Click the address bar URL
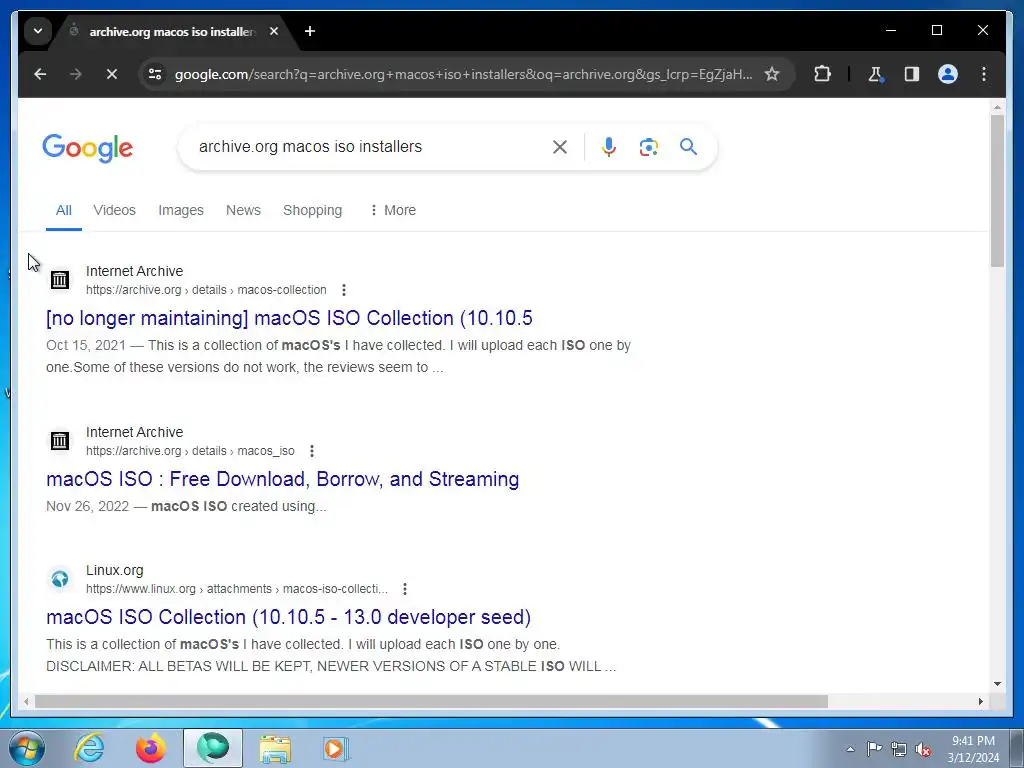 click(x=463, y=74)
